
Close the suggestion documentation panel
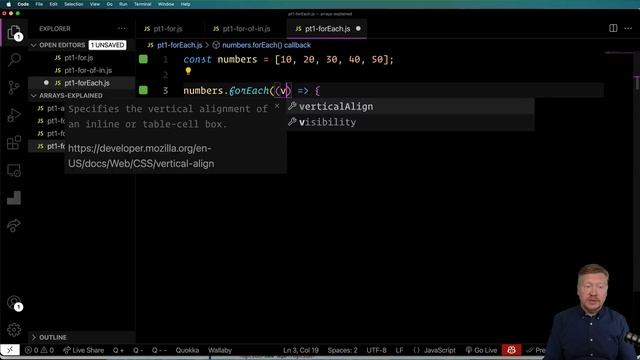[x=277, y=106]
